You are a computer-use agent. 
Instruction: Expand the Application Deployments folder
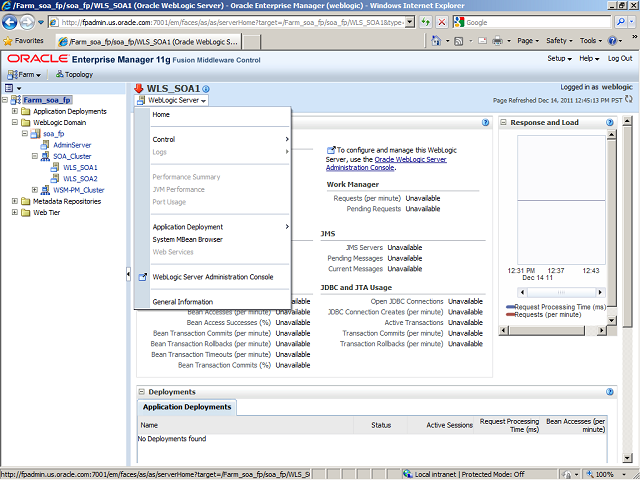click(15, 111)
